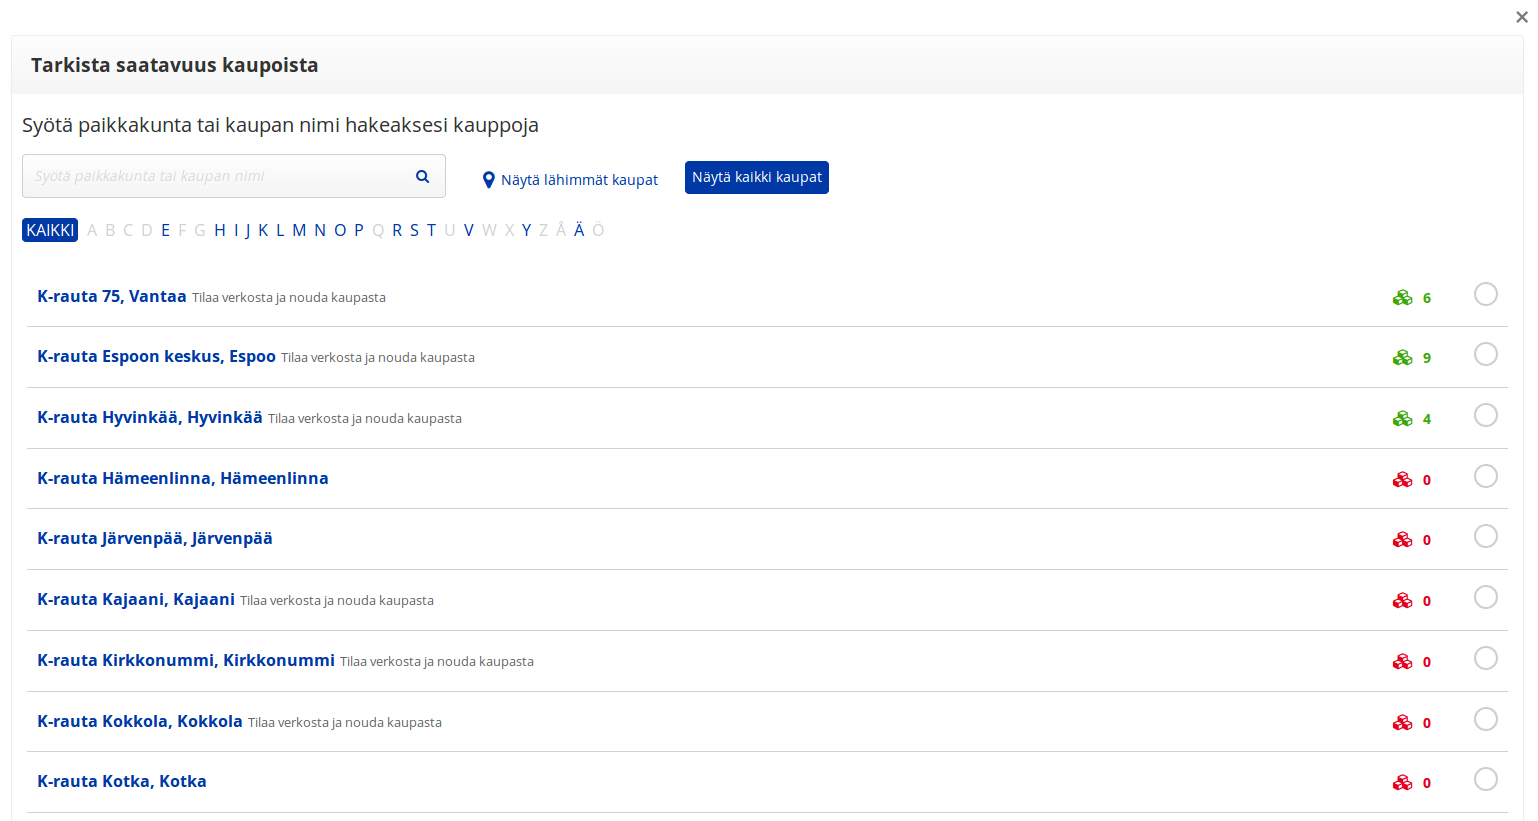
Task: Open the K-rauta Kajaani, Kajaani link
Action: (136, 599)
